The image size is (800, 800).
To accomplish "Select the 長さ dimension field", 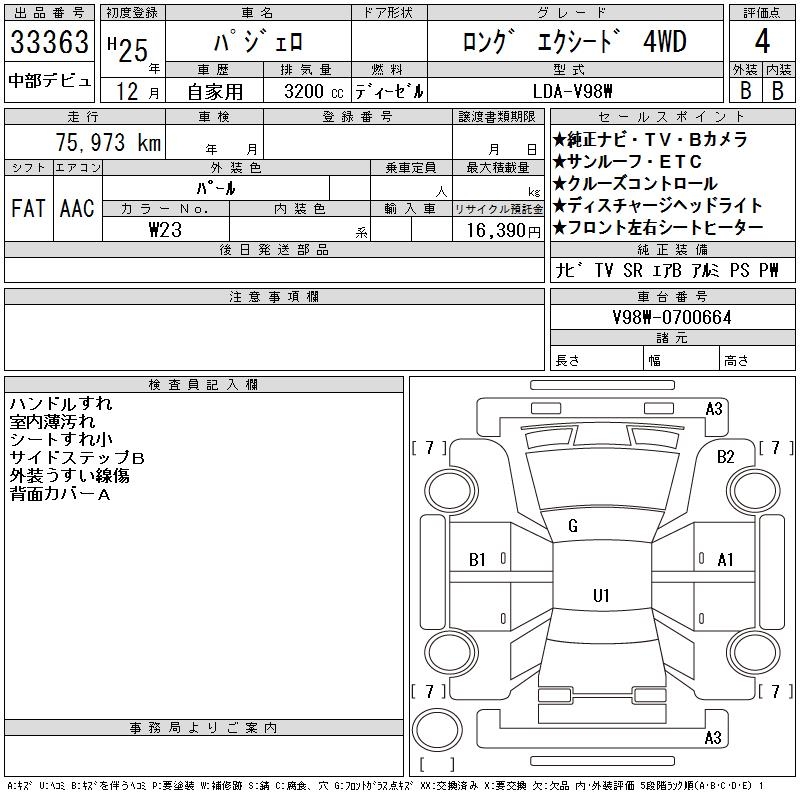I will tap(596, 358).
